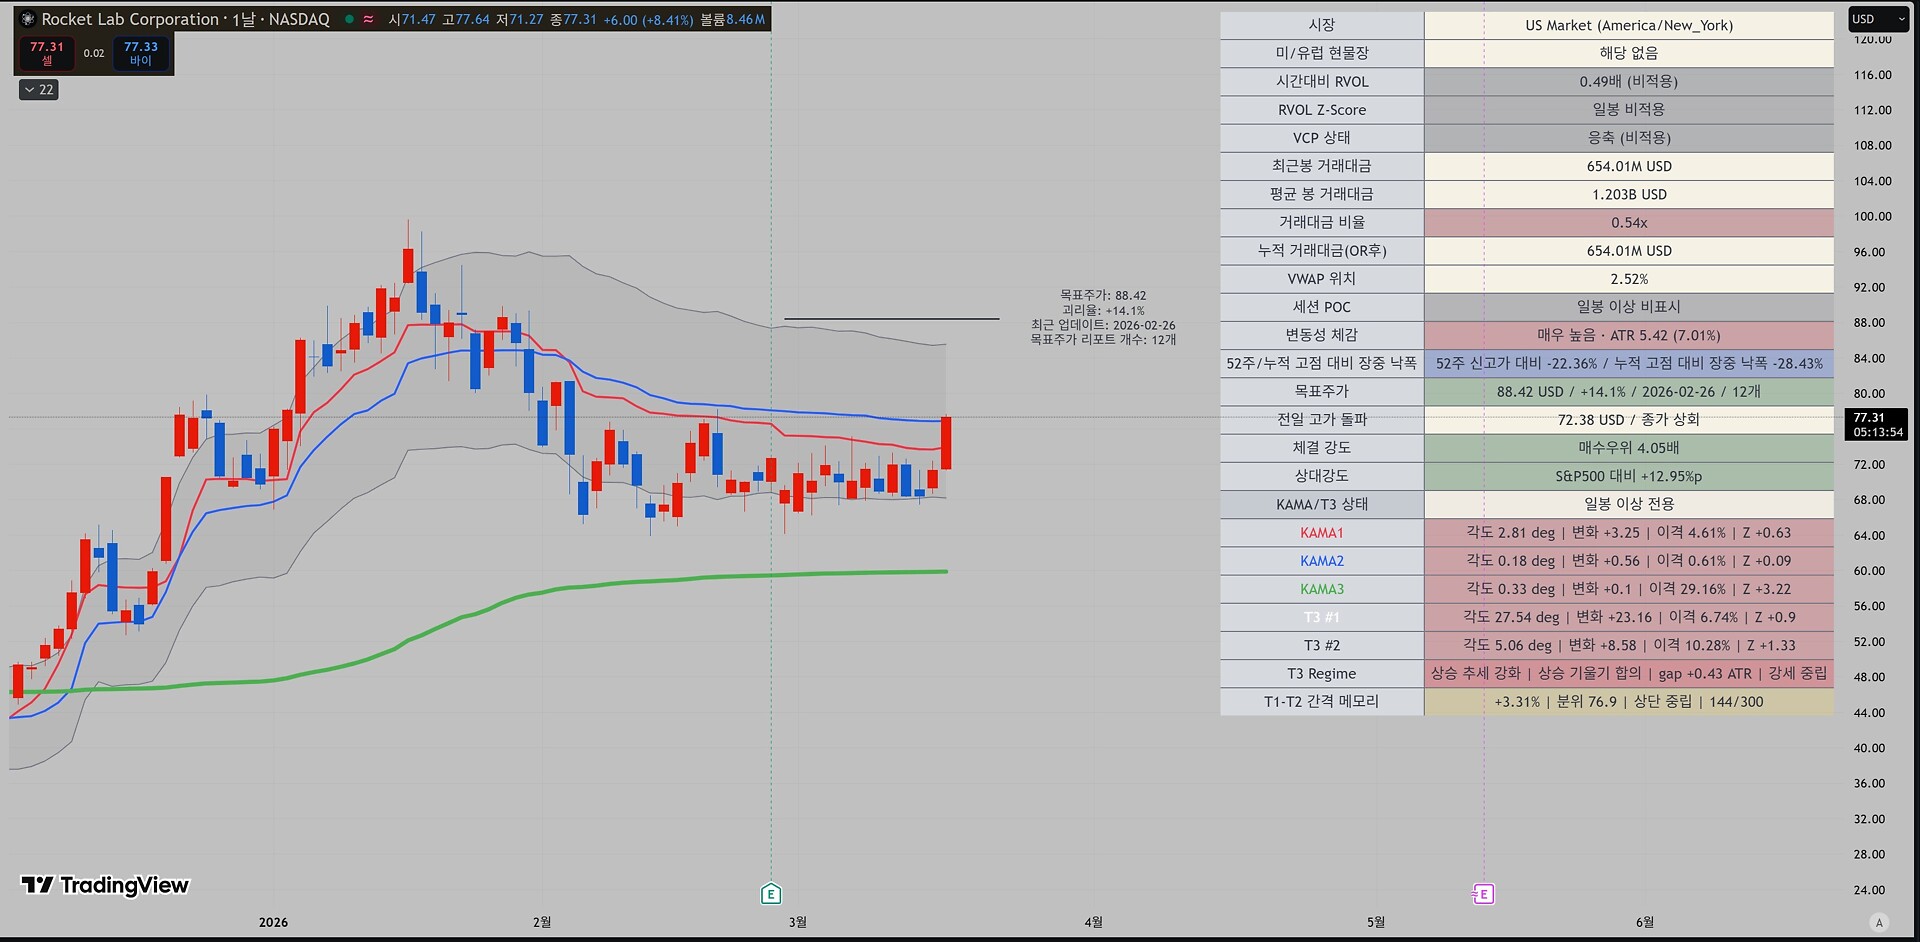Click the 100.00 price axis label
This screenshot has width=1920, height=942.
pyautogui.click(x=1873, y=216)
